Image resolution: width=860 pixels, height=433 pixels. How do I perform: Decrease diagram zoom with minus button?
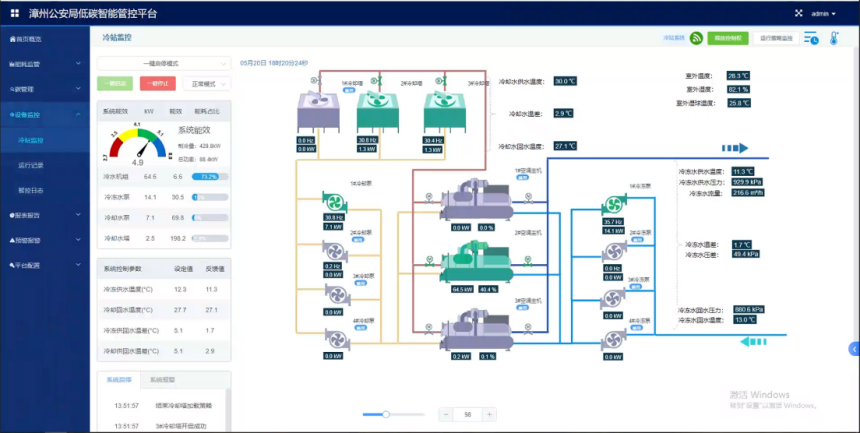(x=446, y=415)
